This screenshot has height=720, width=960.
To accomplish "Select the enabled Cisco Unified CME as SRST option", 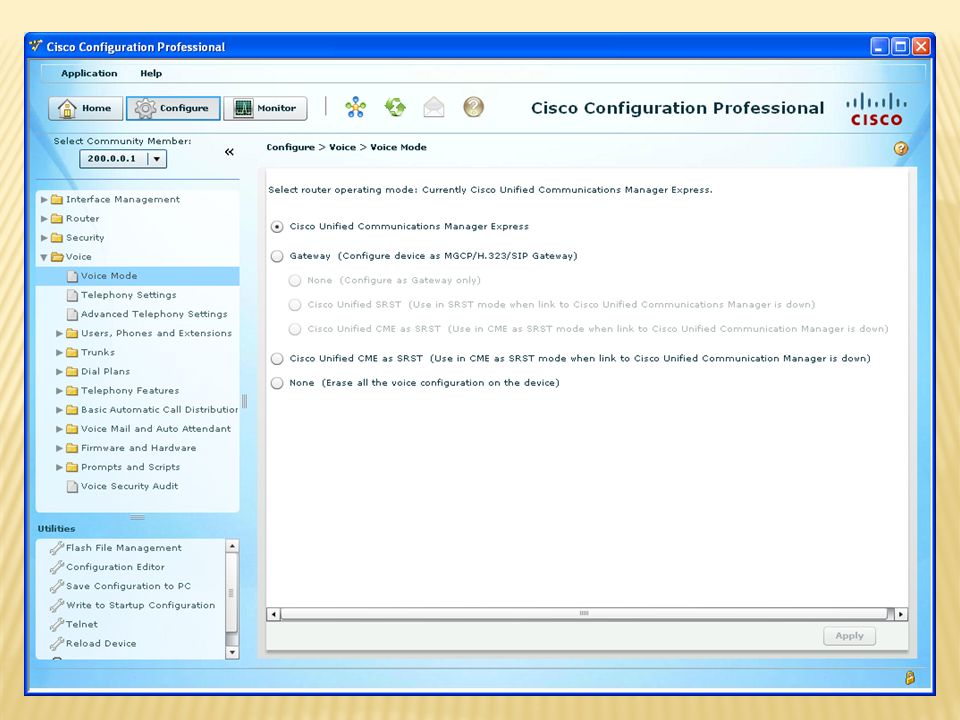I will (277, 358).
